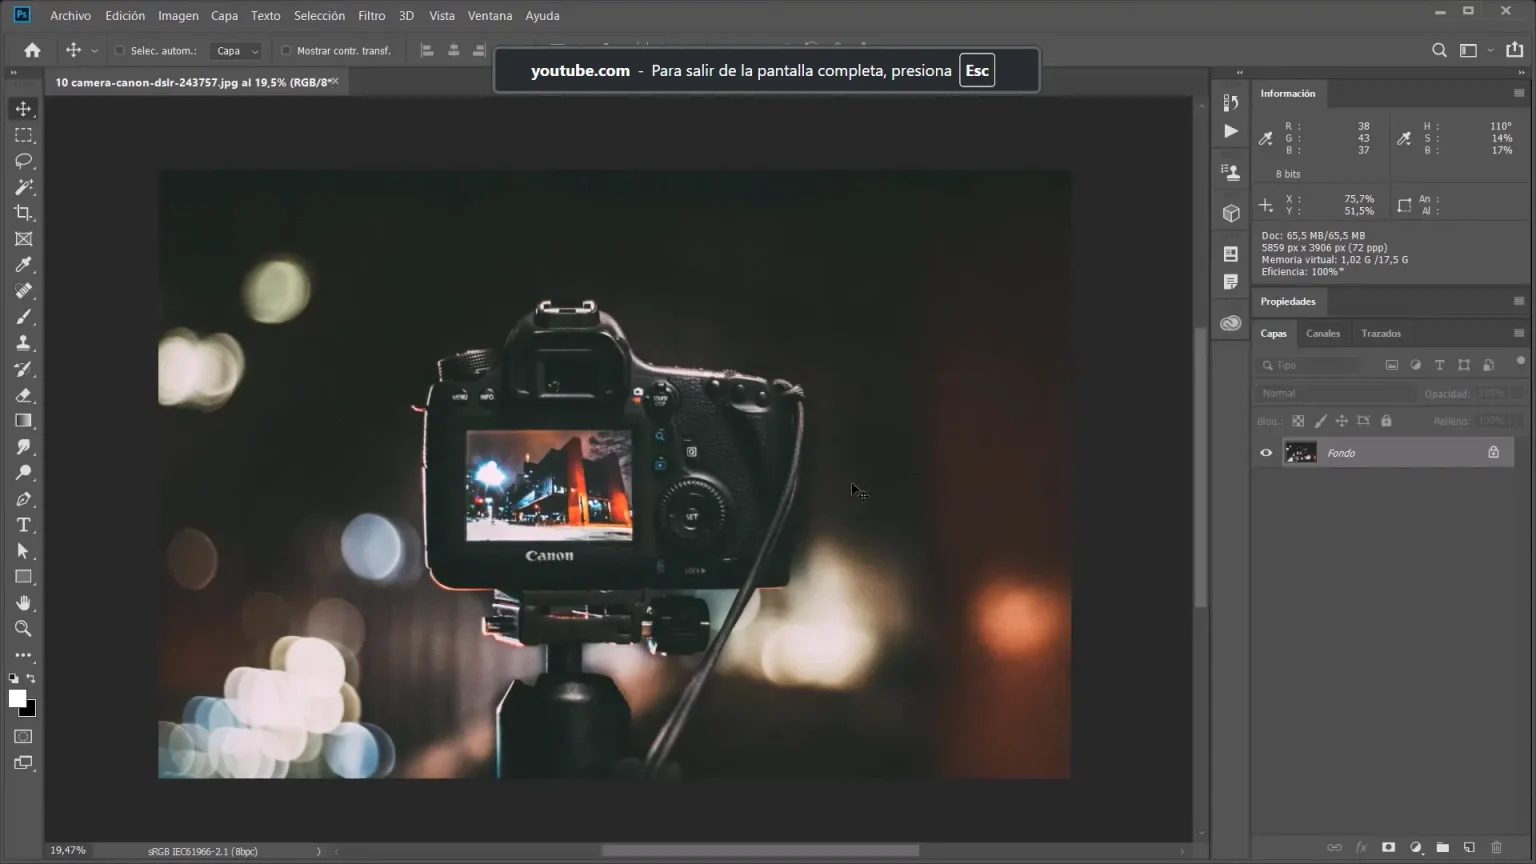
Task: Click the Fondo layer thumbnail
Action: point(1300,453)
